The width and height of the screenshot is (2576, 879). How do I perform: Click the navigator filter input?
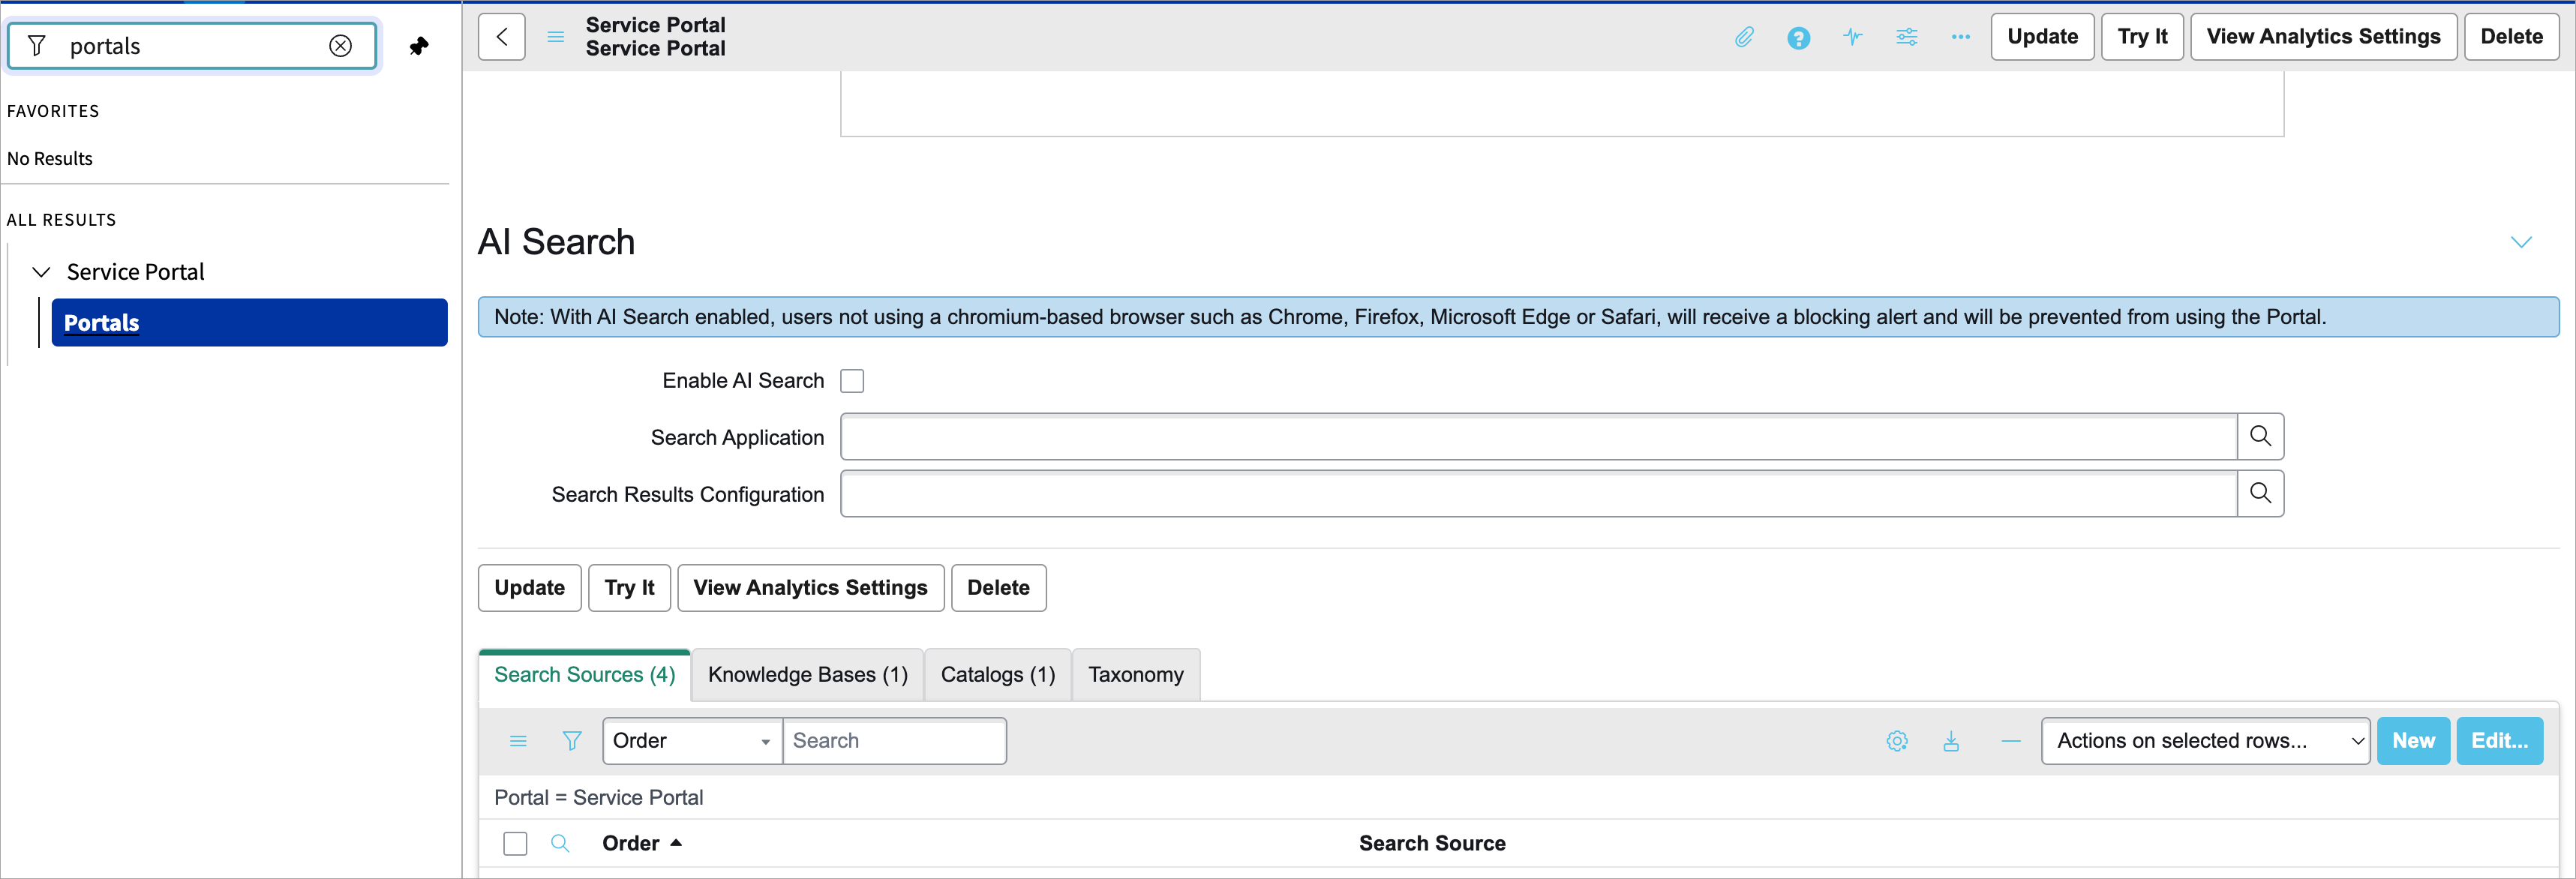(192, 46)
